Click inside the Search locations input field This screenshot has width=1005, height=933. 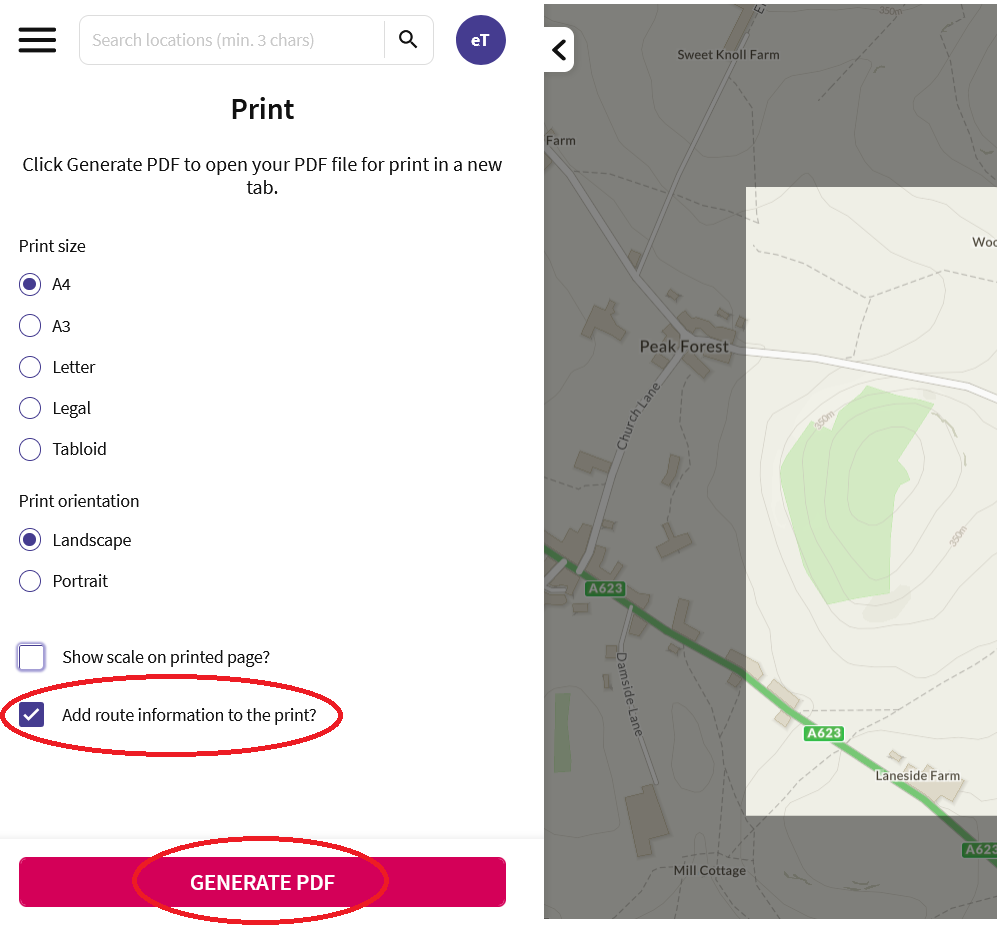(230, 39)
